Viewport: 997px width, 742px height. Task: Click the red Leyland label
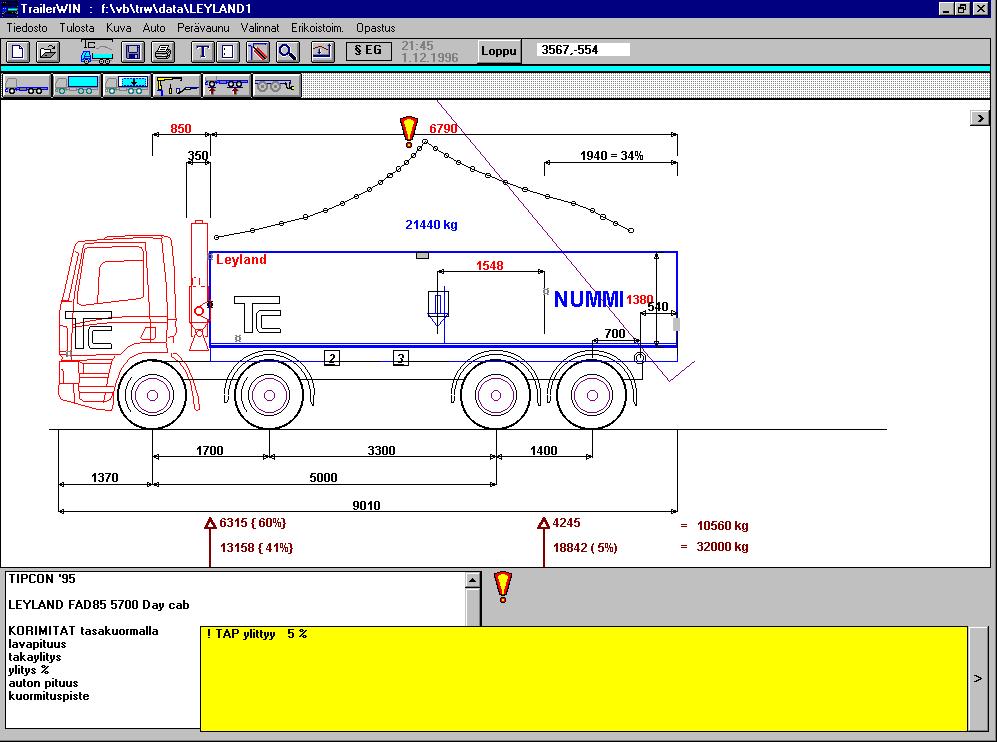tap(241, 259)
